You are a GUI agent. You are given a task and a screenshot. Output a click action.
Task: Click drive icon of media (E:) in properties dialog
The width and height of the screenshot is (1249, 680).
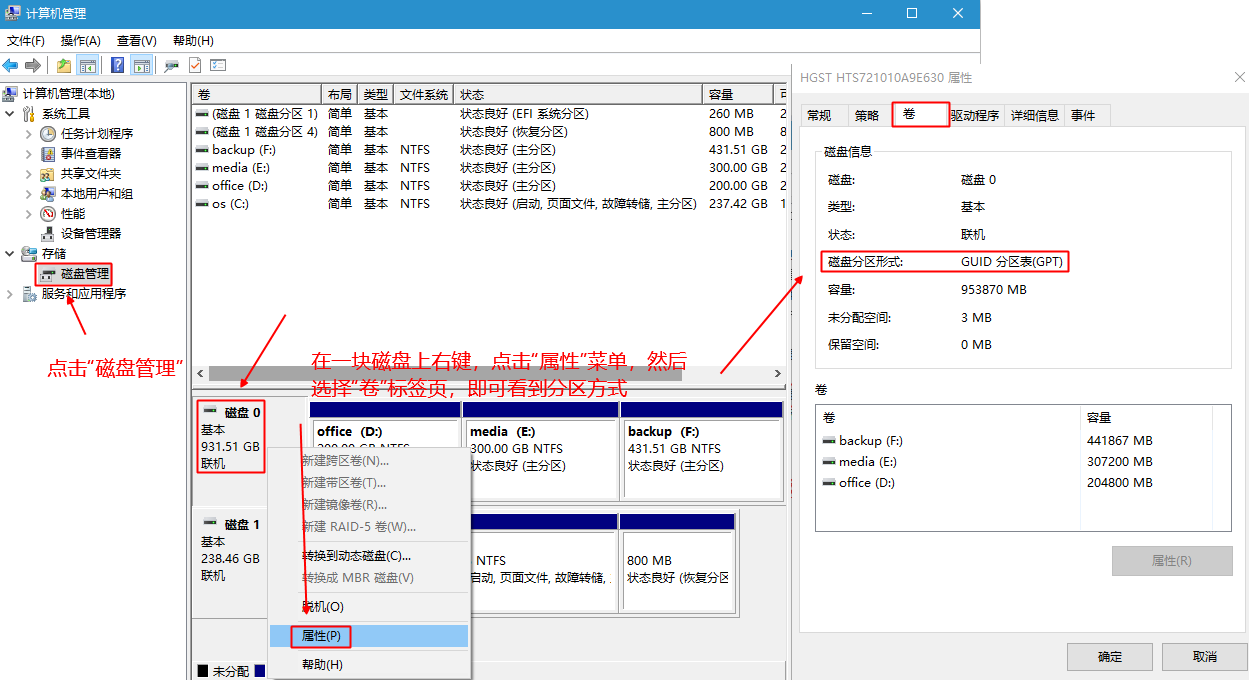click(829, 462)
